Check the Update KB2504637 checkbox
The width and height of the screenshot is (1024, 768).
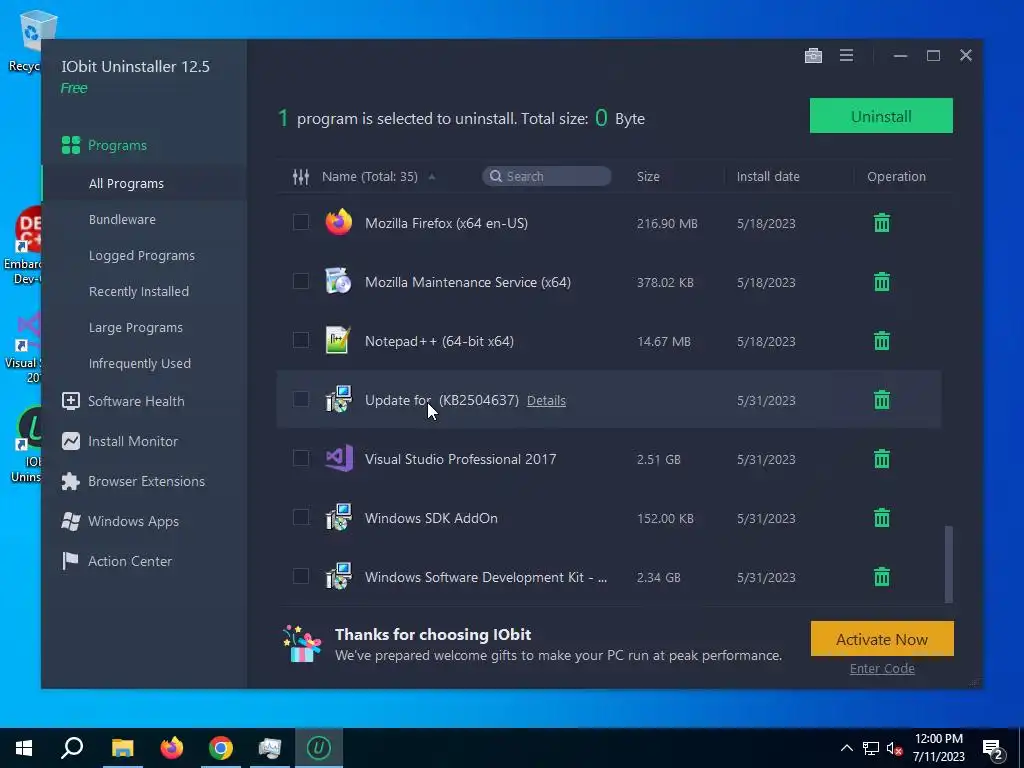coord(300,399)
